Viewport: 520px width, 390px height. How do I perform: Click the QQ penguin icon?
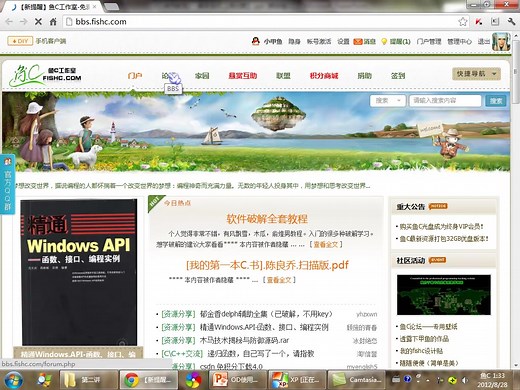tap(255, 41)
